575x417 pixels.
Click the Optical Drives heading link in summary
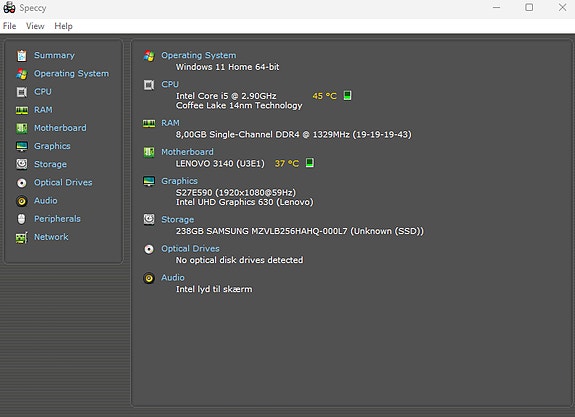click(x=190, y=249)
